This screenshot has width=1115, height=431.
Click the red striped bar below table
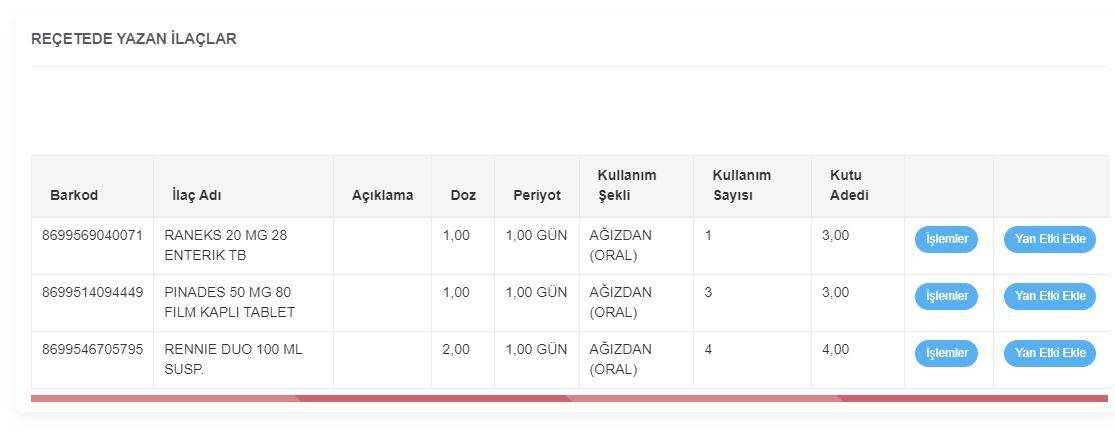[x=570, y=398]
